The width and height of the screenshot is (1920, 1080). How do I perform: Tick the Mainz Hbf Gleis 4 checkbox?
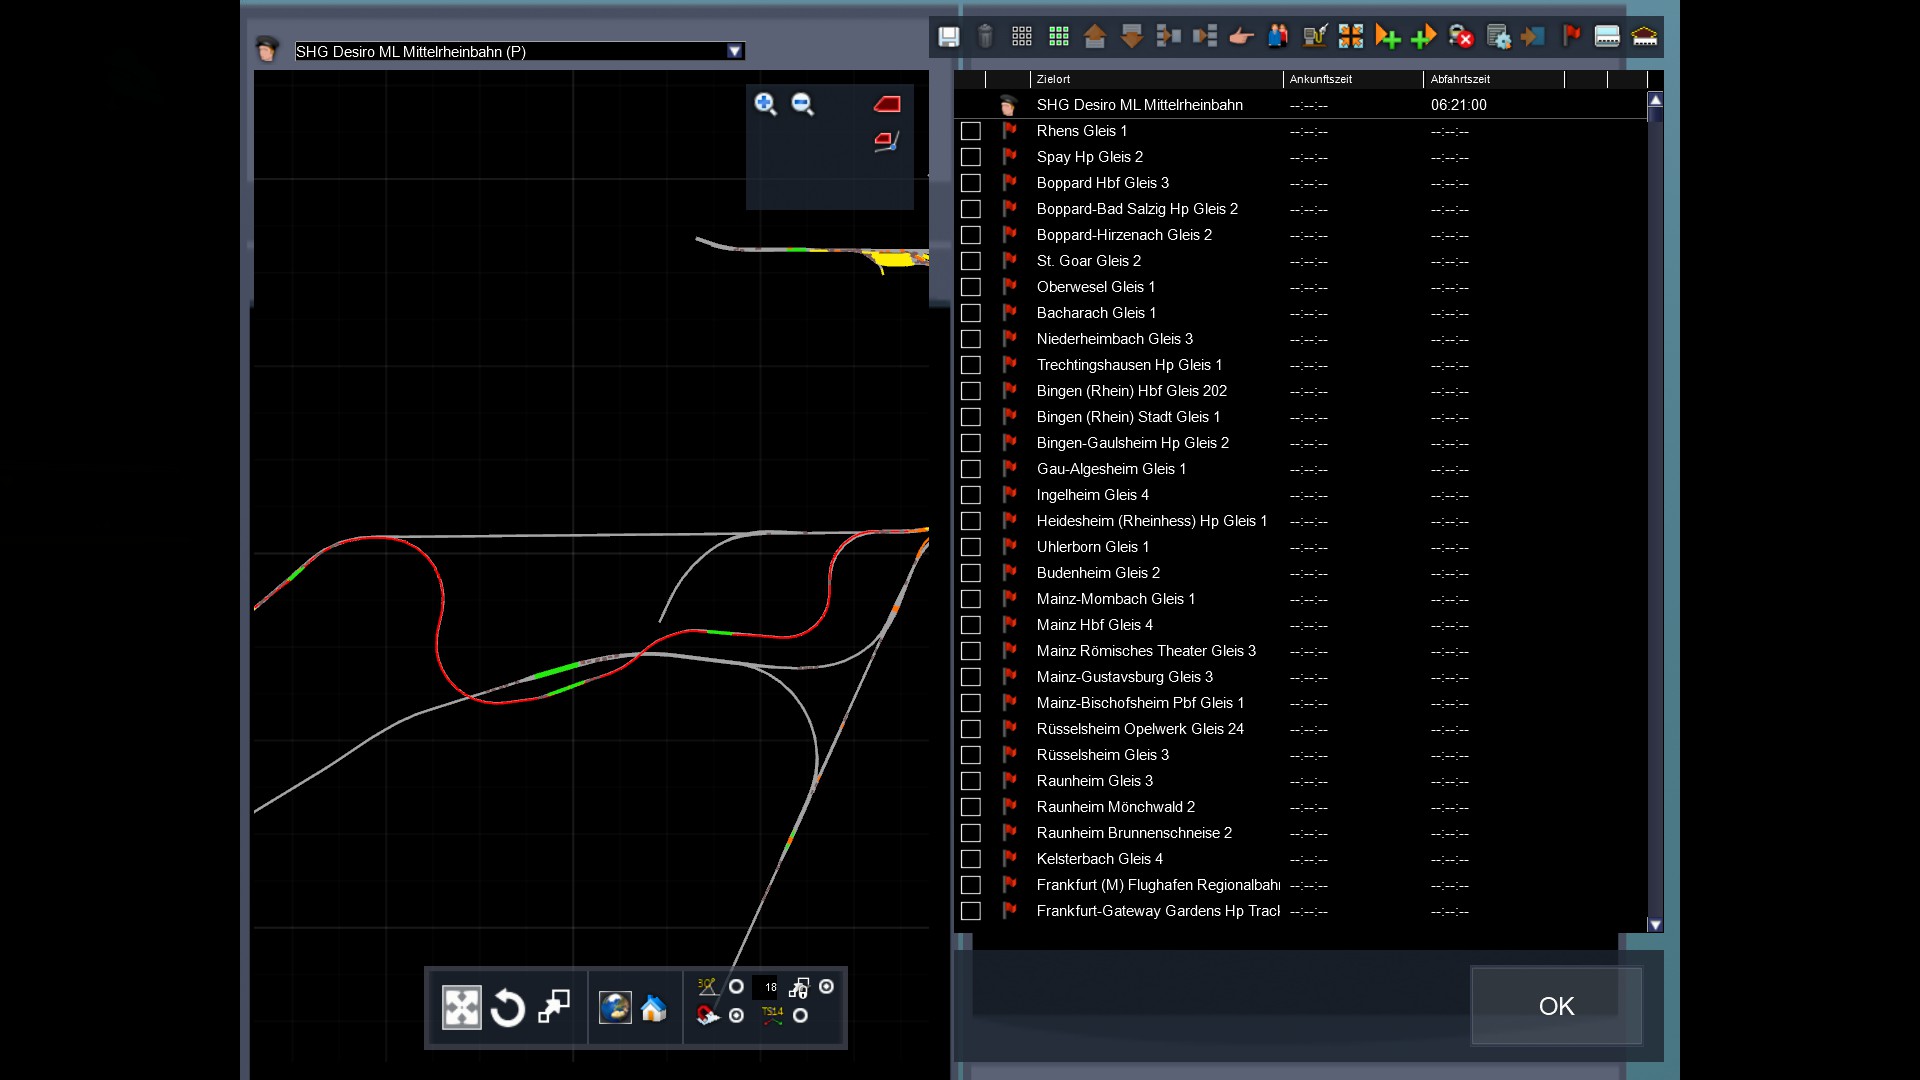coord(970,625)
